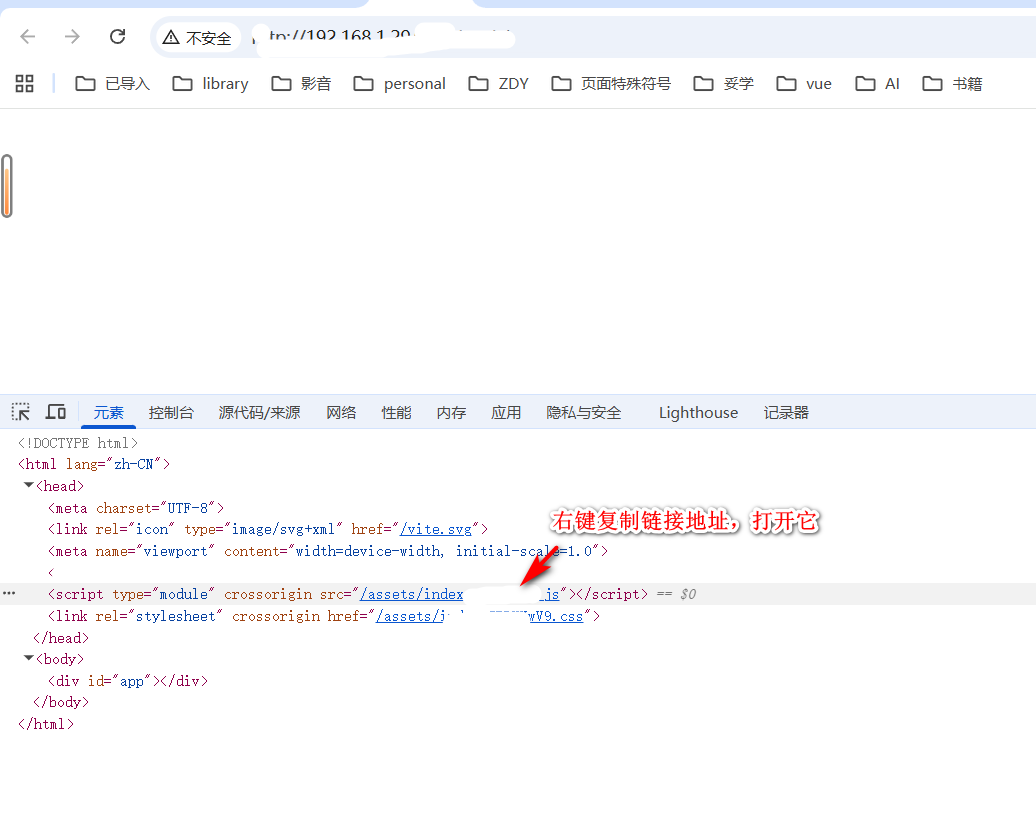Click the 不安全 security warning chip
The height and width of the screenshot is (824, 1036).
tap(197, 38)
